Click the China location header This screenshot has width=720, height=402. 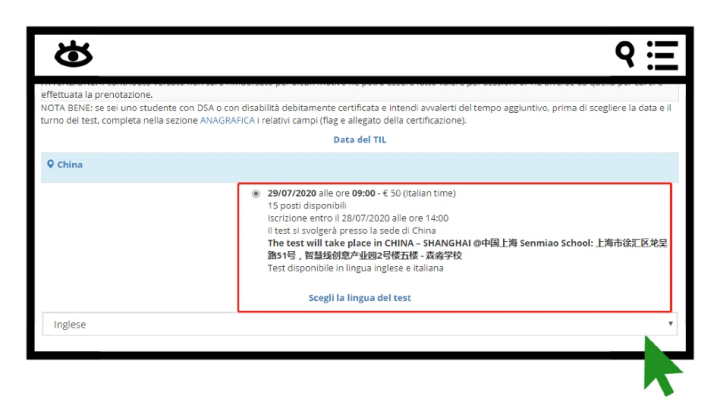coord(360,167)
